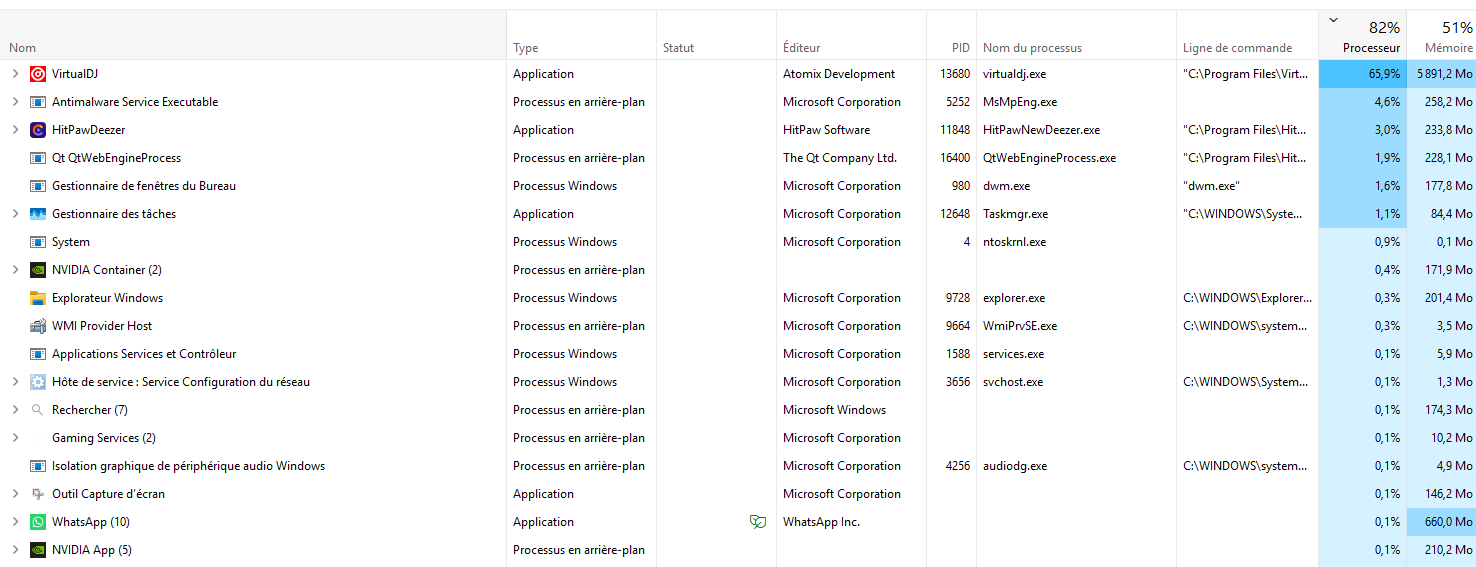Sort by the Type column header
This screenshot has height=567, width=1476.
(x=581, y=35)
